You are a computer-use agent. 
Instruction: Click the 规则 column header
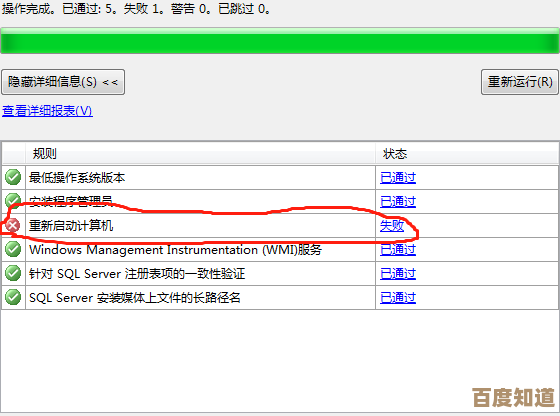pyautogui.click(x=200, y=154)
